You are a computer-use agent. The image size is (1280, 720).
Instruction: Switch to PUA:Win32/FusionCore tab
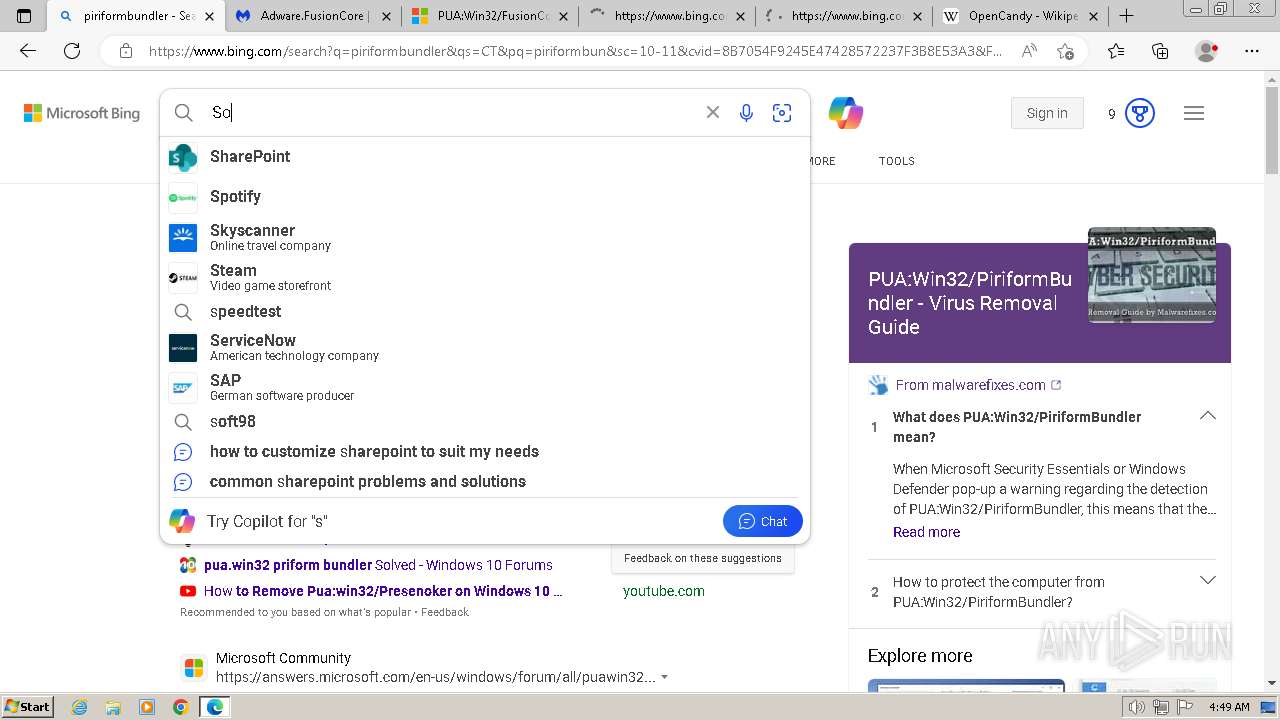490,16
